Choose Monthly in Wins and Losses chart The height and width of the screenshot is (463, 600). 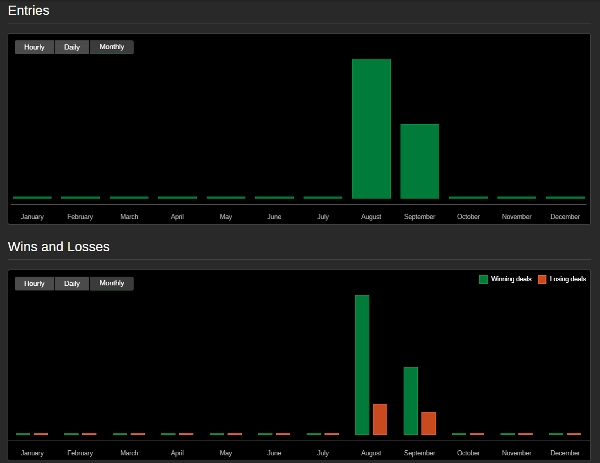click(x=111, y=284)
